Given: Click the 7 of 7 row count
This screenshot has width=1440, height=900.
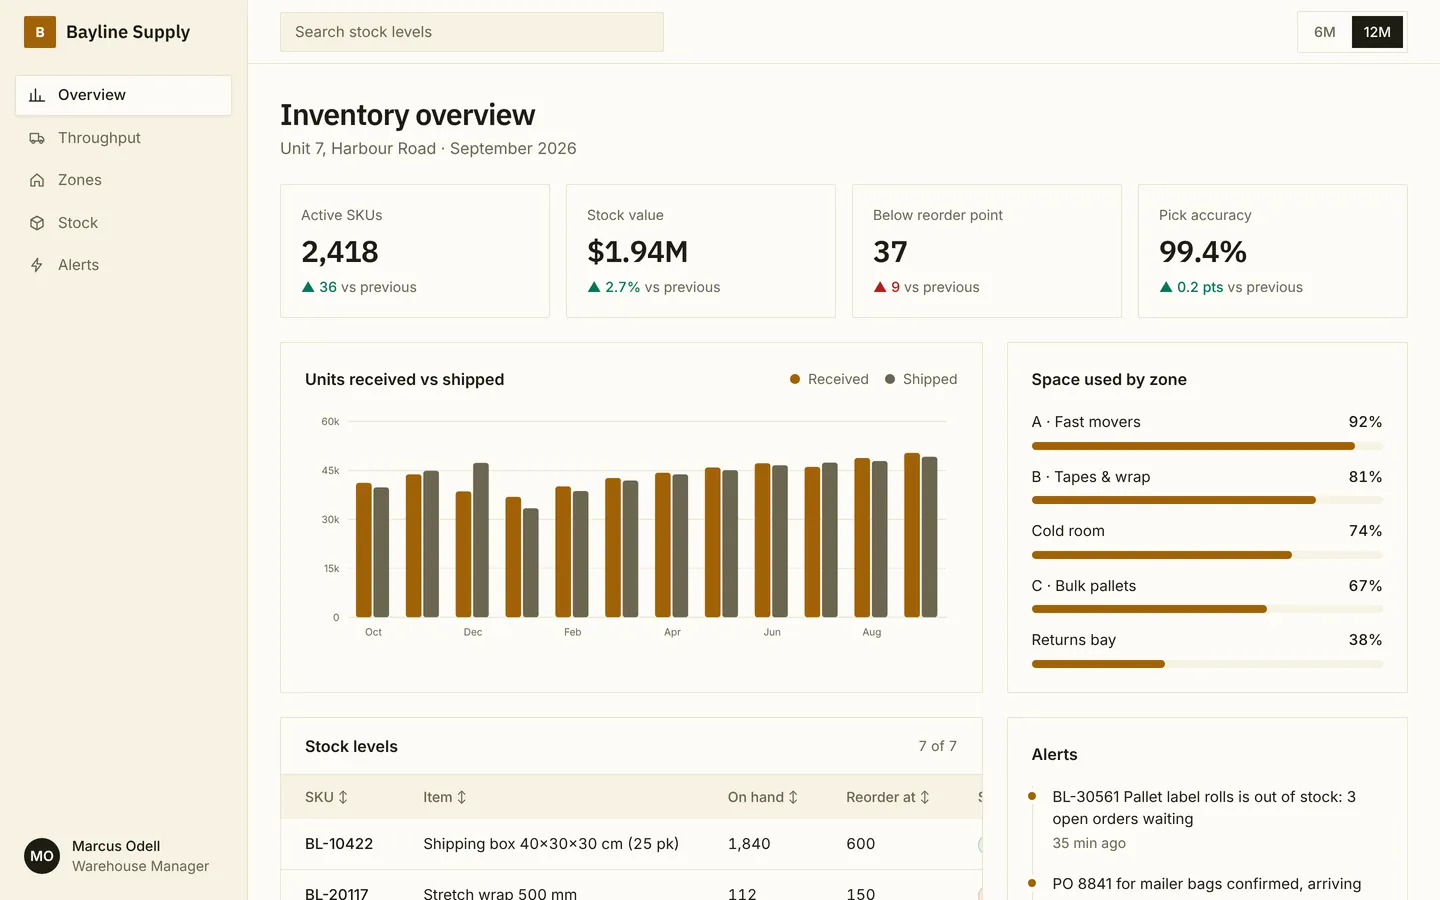Looking at the screenshot, I should coord(938,746).
